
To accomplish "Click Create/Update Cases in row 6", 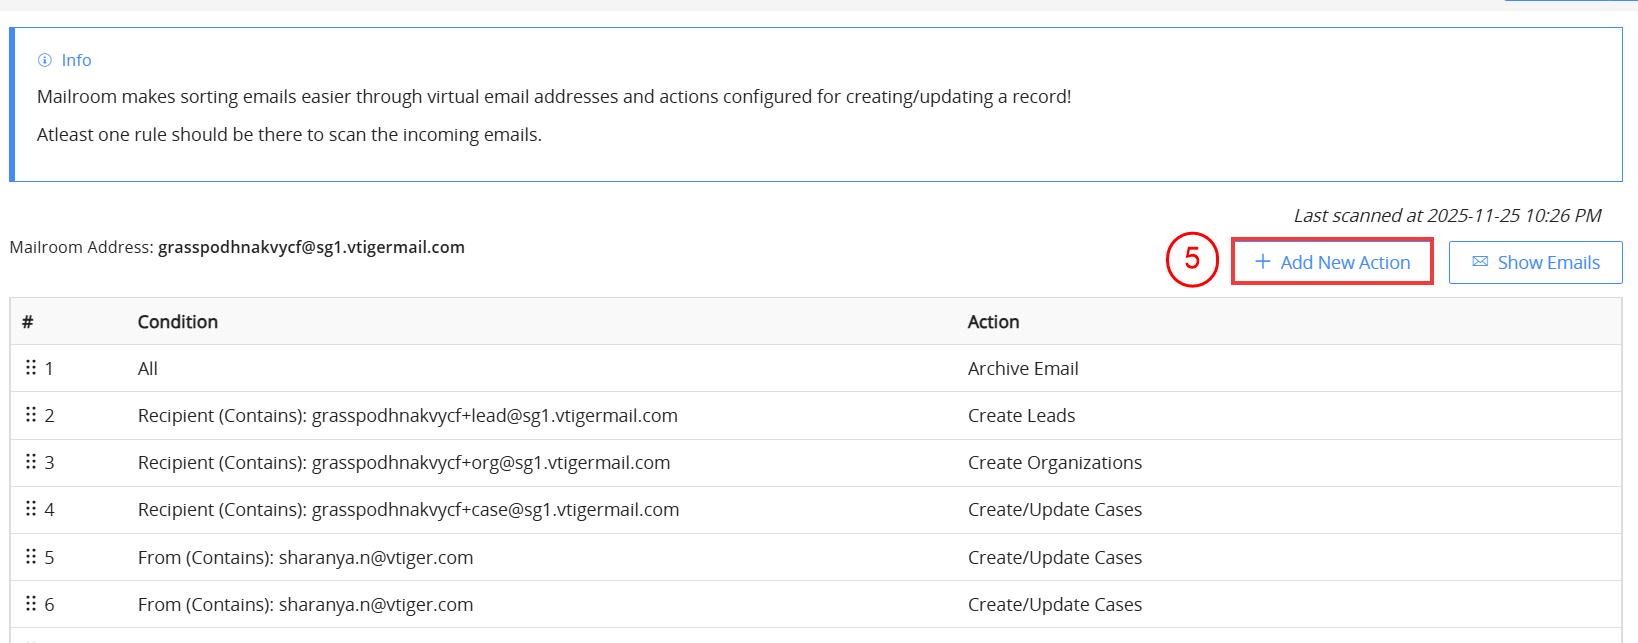I will (x=1054, y=605).
